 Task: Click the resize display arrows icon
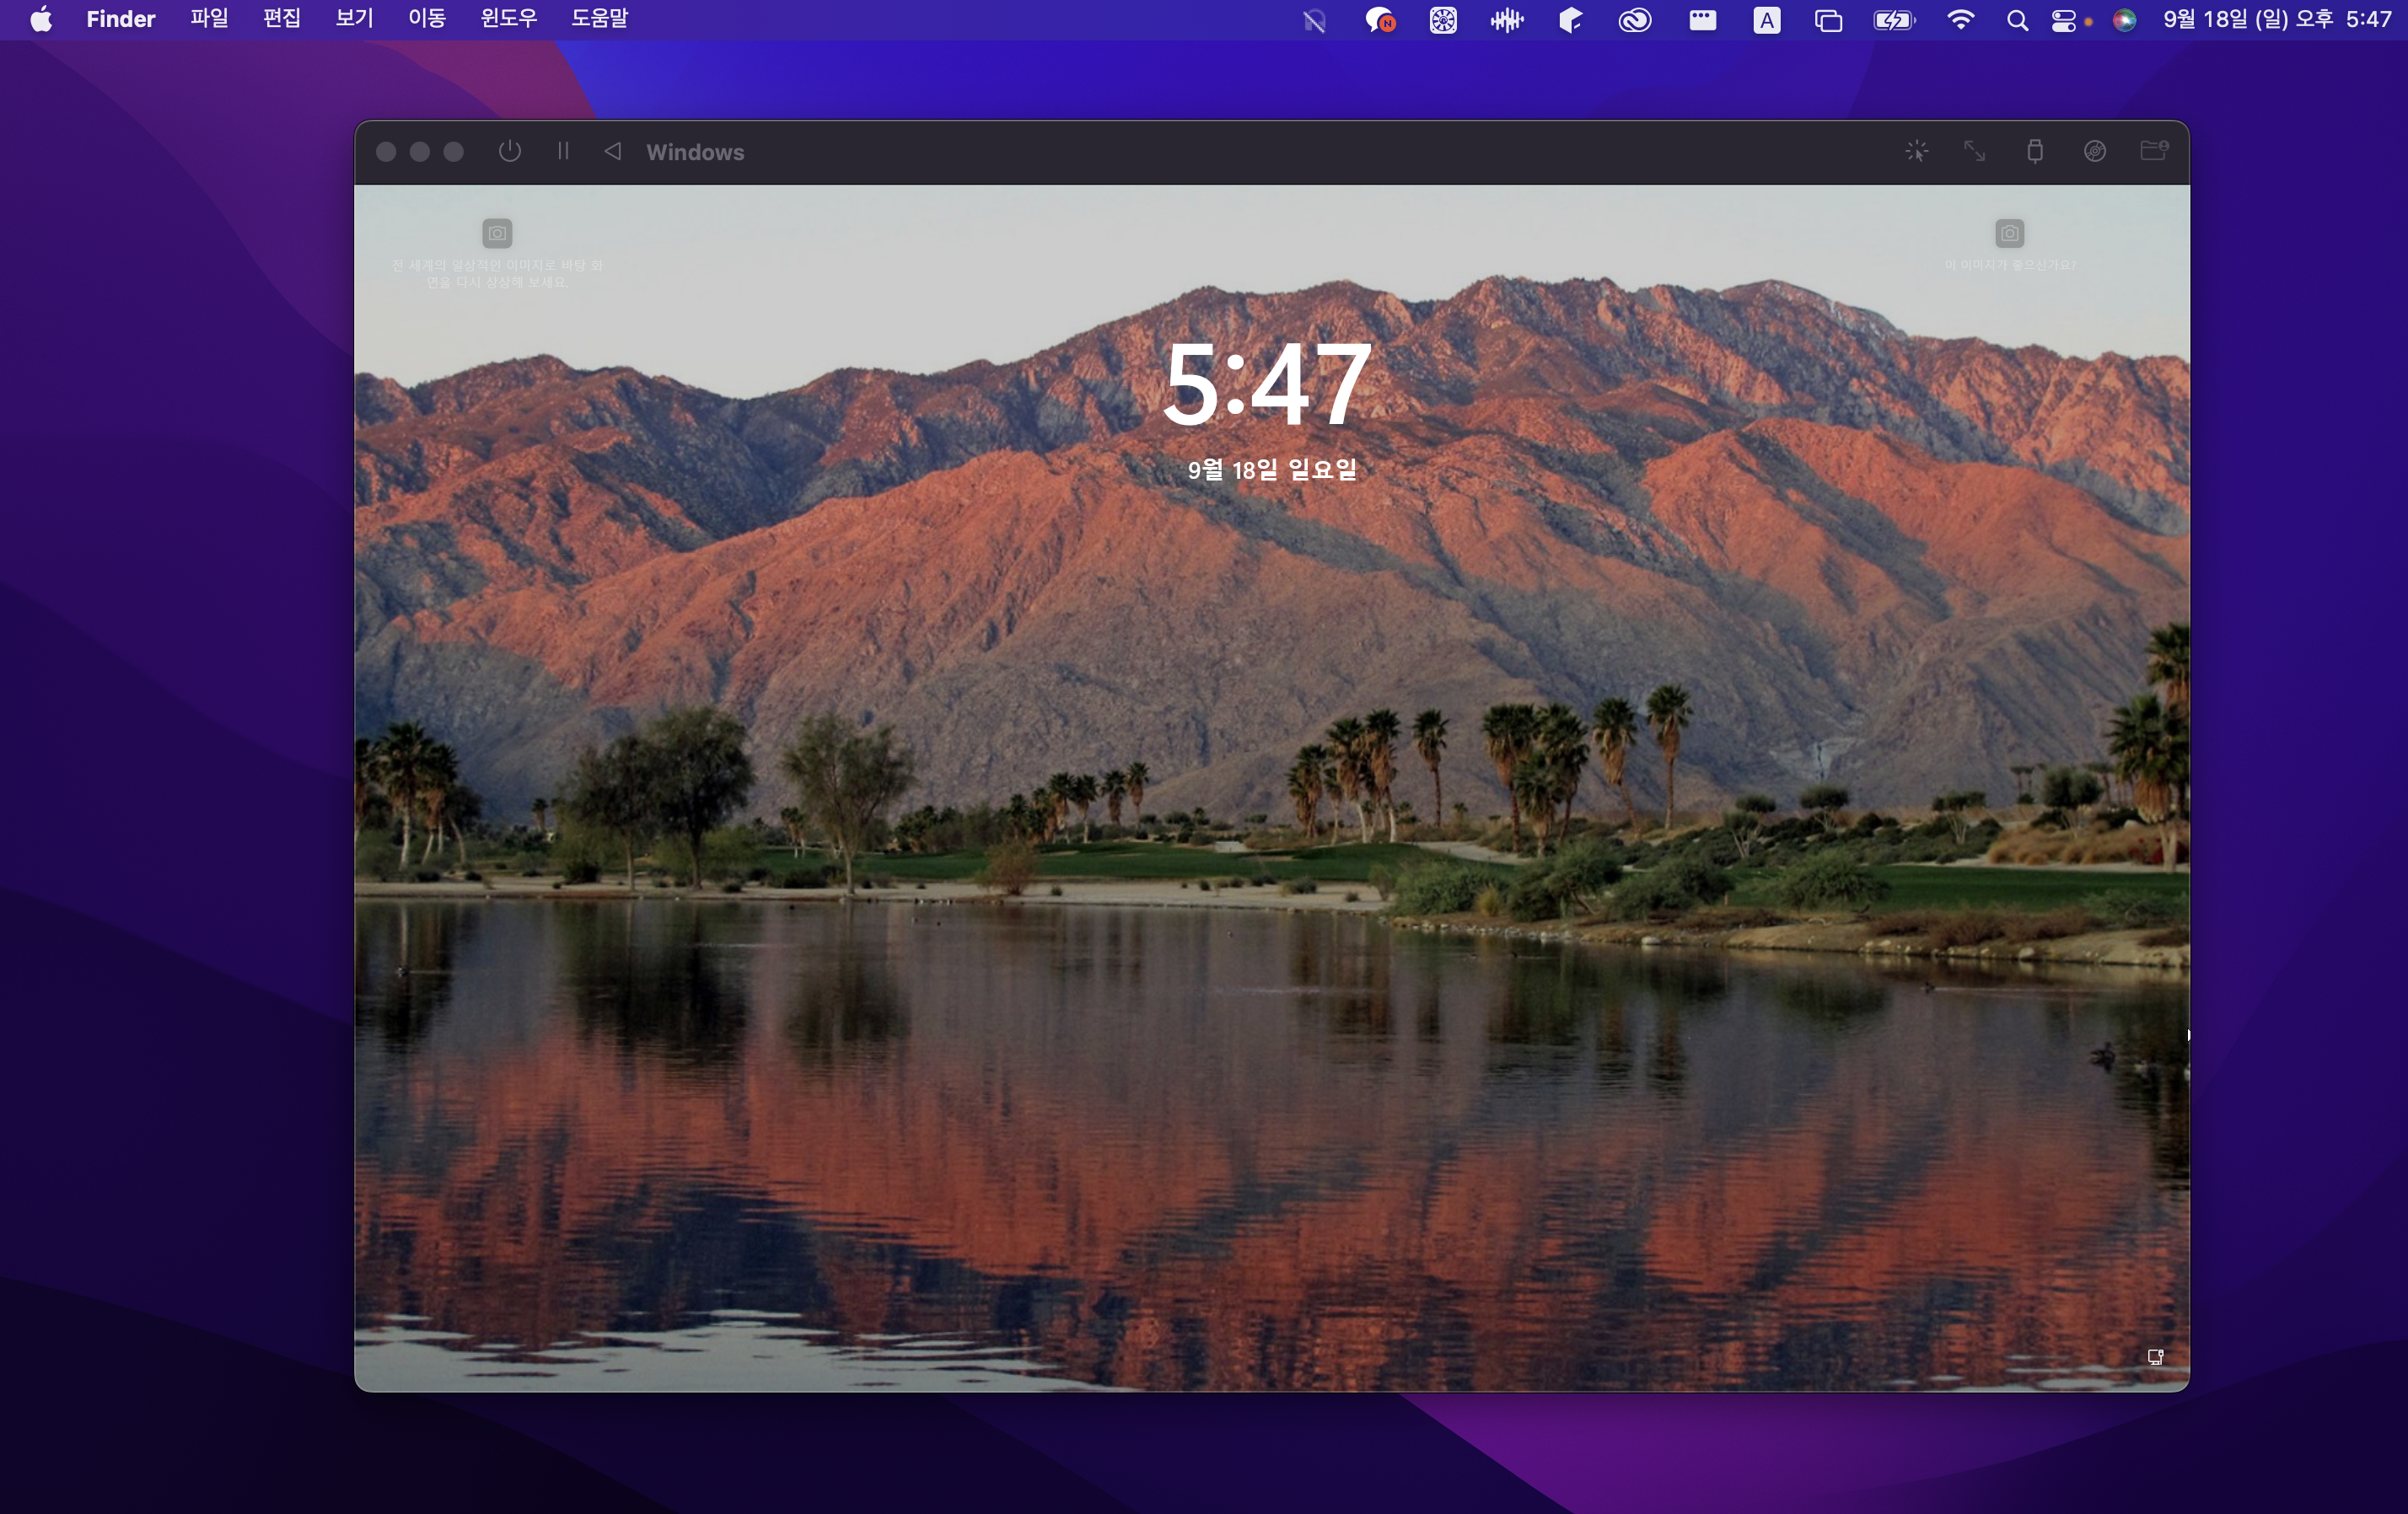pyautogui.click(x=1974, y=152)
